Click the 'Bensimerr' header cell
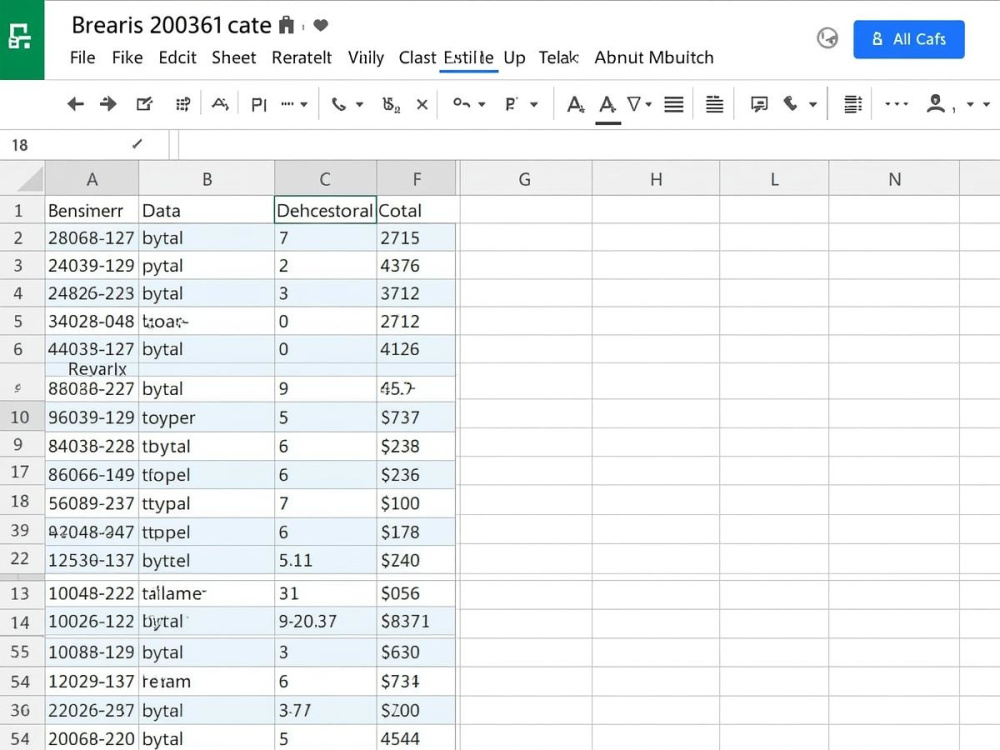The image size is (1000, 750). [x=92, y=210]
